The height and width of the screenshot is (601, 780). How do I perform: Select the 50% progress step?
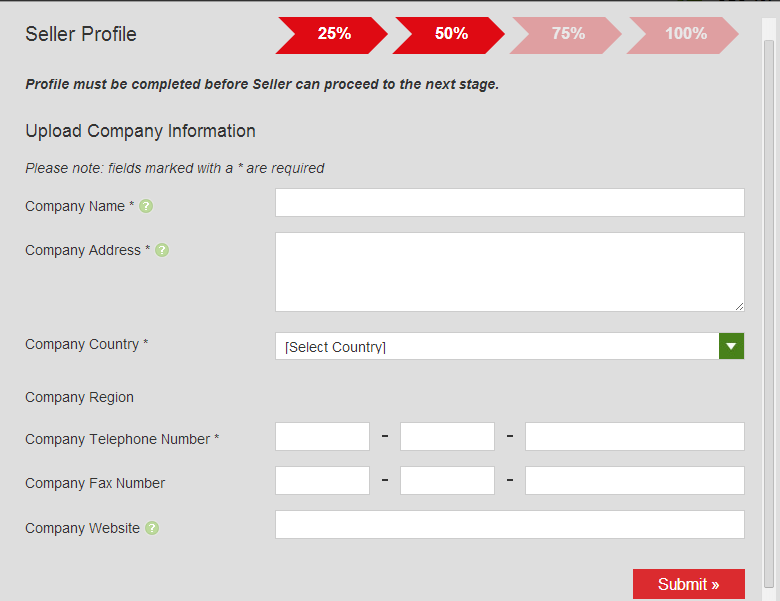coord(450,34)
